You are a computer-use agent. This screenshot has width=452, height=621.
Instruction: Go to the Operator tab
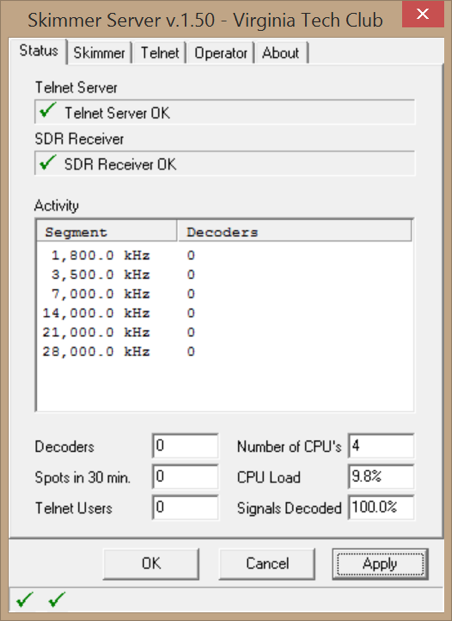click(221, 53)
